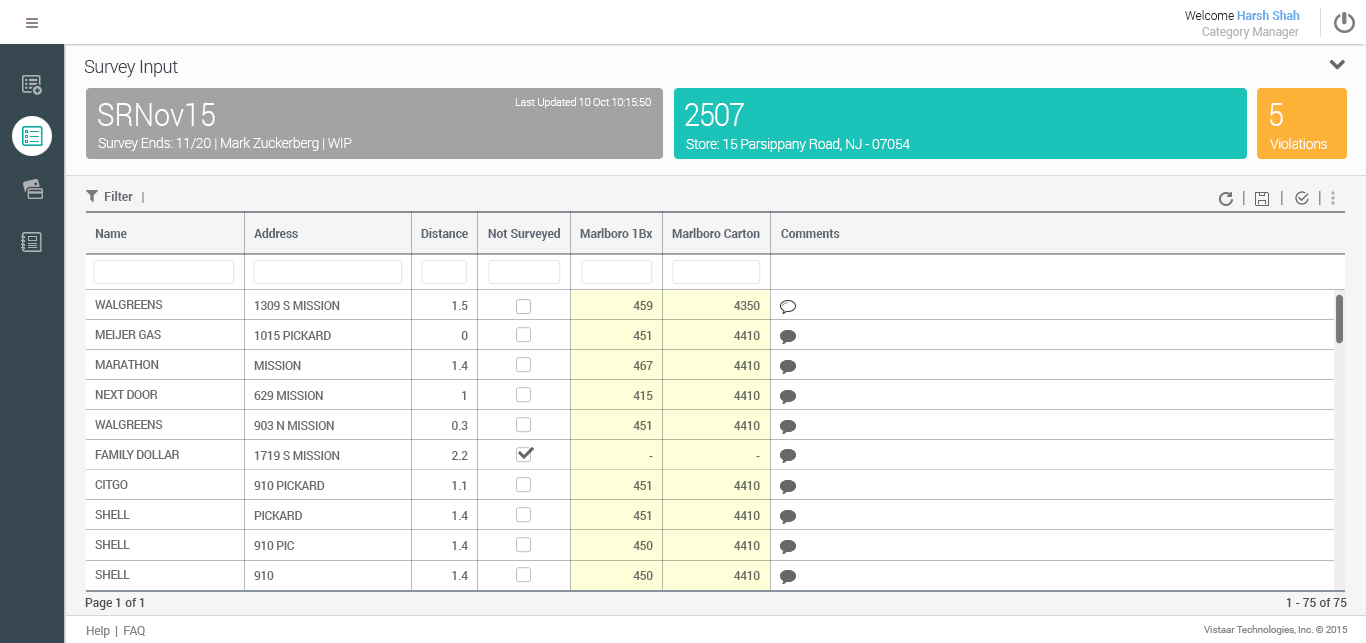This screenshot has height=643, width=1366.
Task: Open the third sidebar cards icon
Action: click(x=32, y=189)
